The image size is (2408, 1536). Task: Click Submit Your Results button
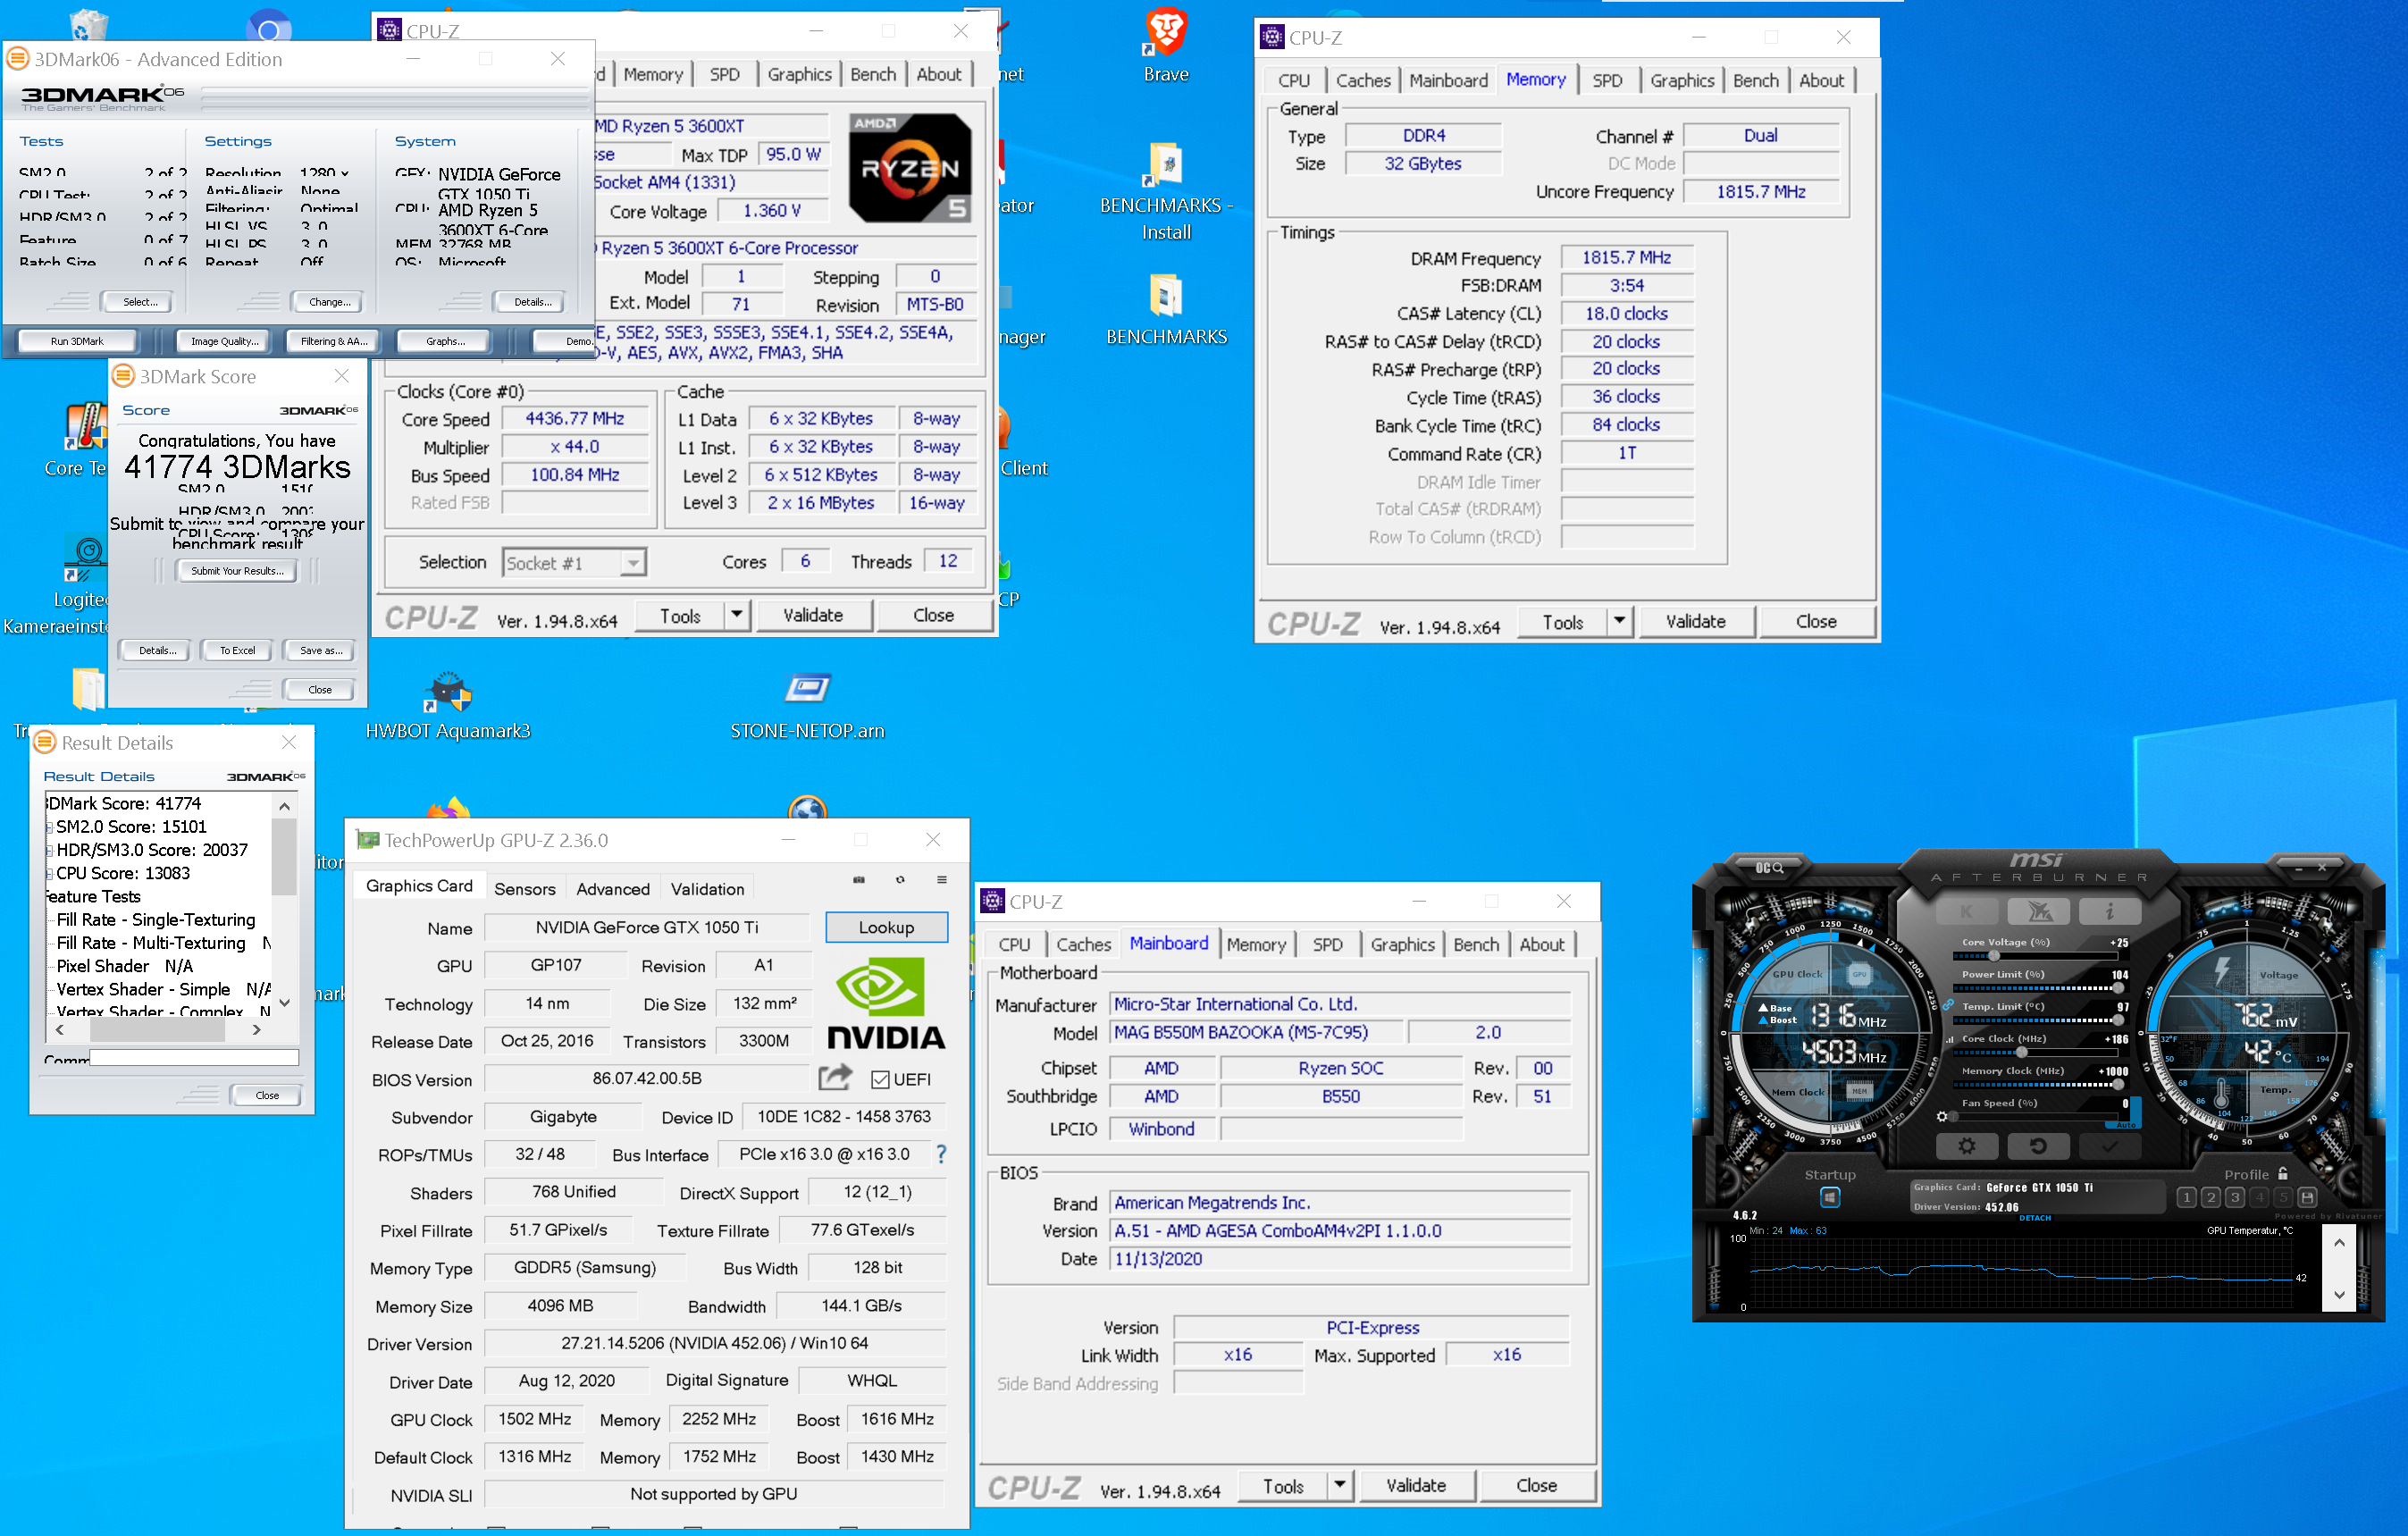(237, 571)
